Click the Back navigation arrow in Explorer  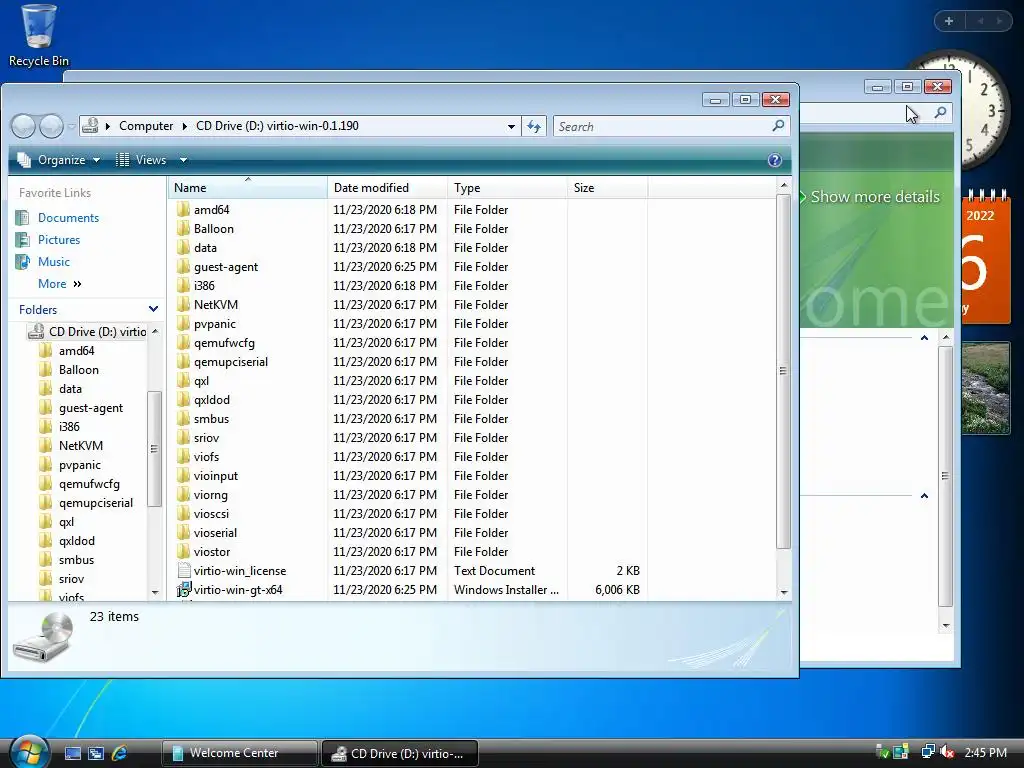point(24,126)
